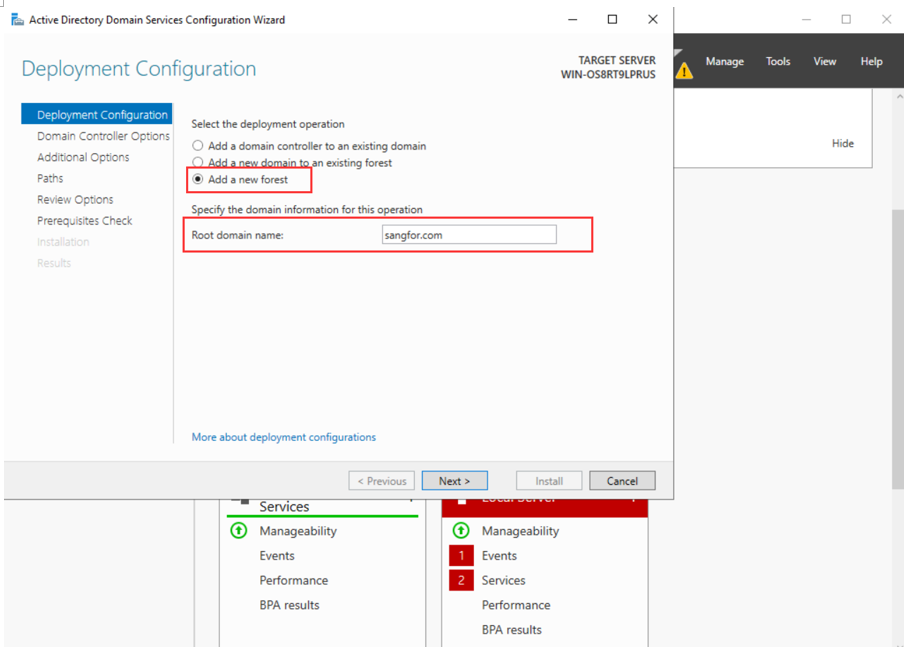Click the red Events badge showing 1

pos(461,556)
